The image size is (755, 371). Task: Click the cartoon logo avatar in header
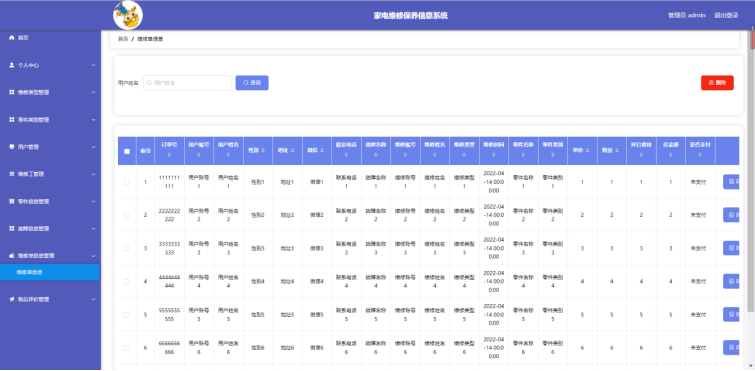coord(128,15)
